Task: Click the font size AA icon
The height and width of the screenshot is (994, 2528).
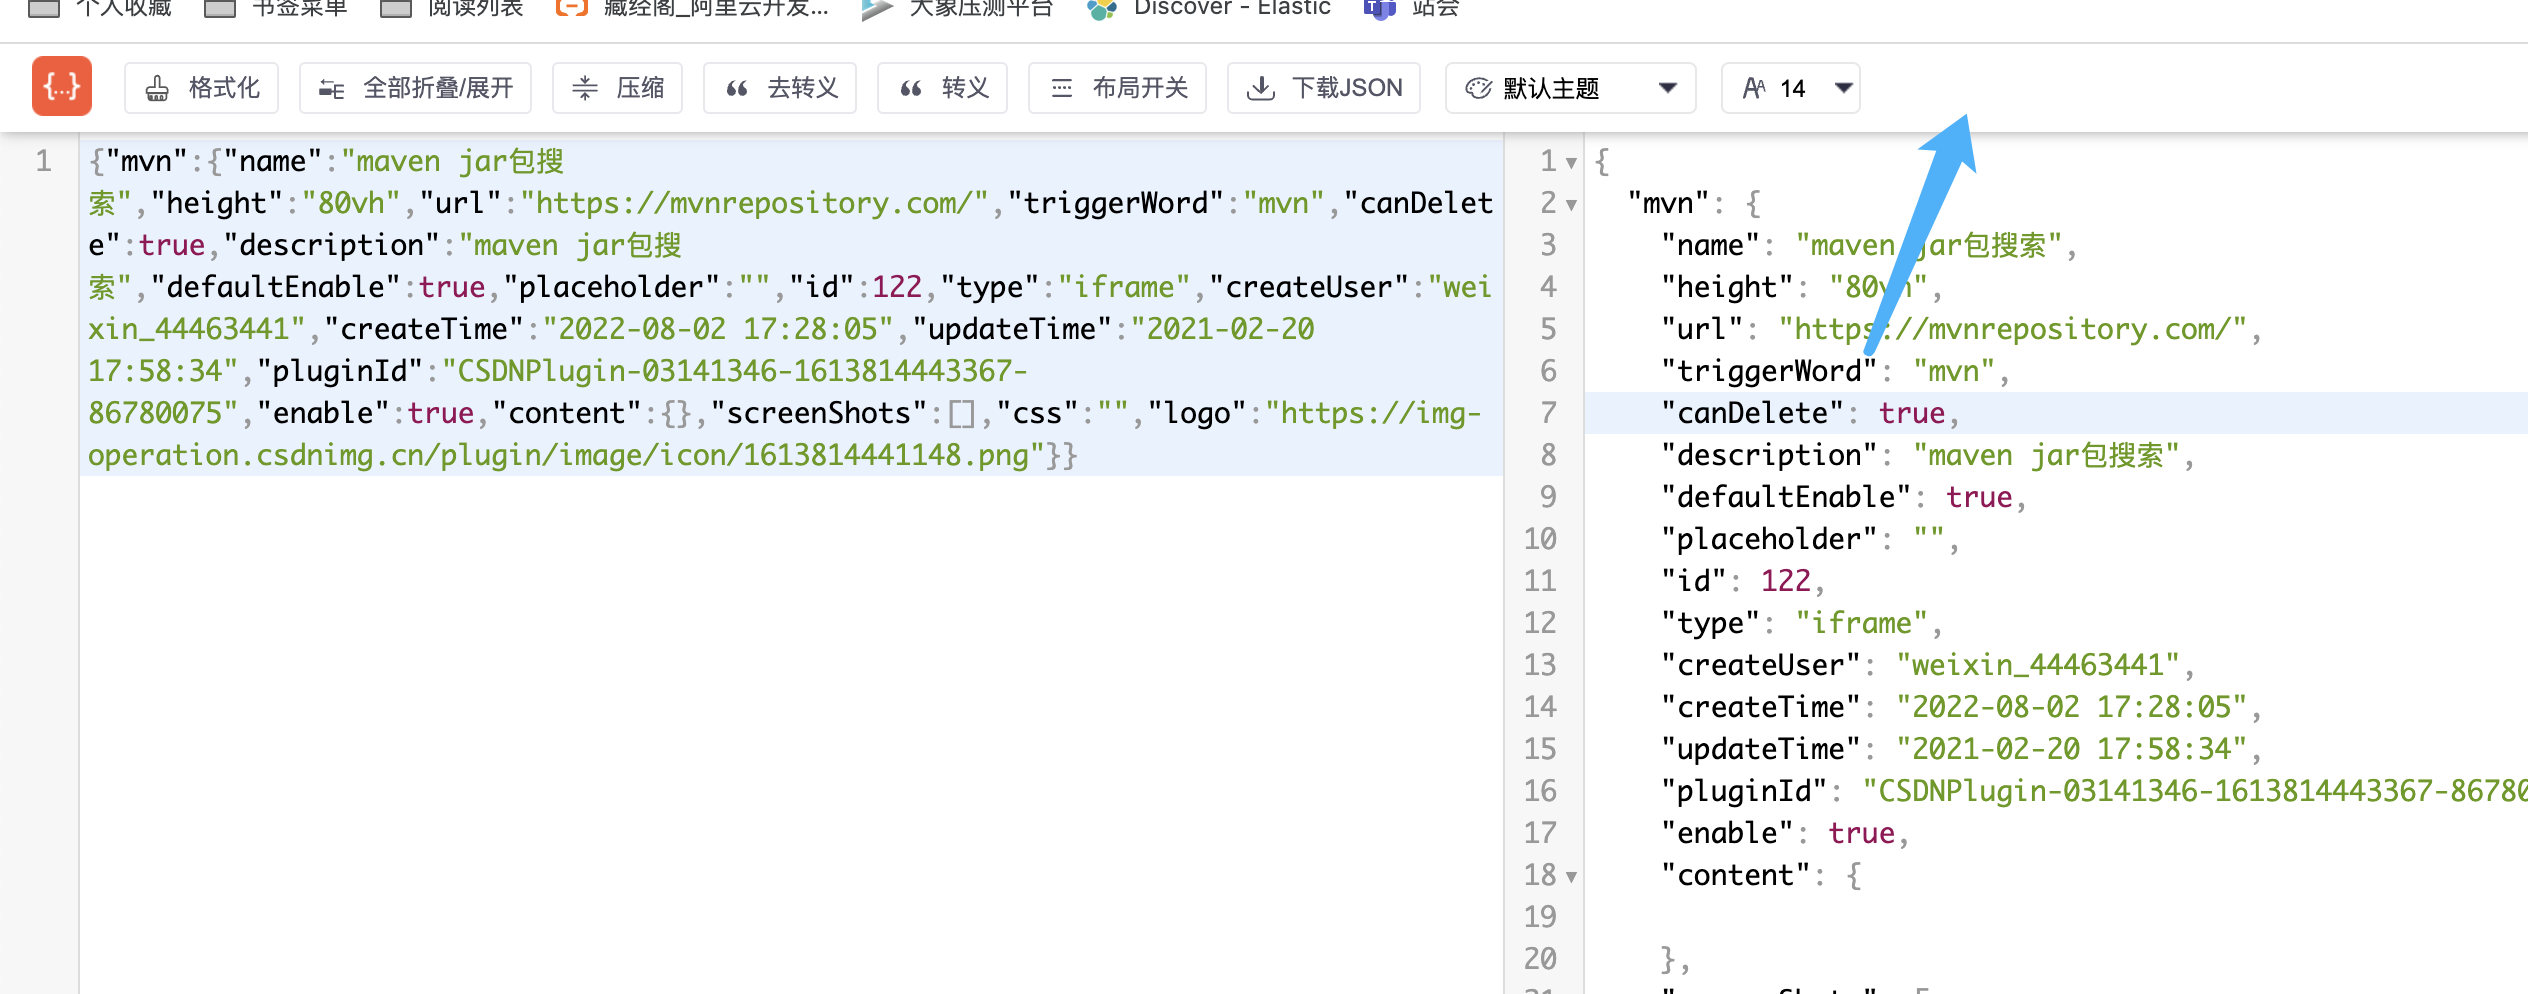Action: click(x=1754, y=89)
